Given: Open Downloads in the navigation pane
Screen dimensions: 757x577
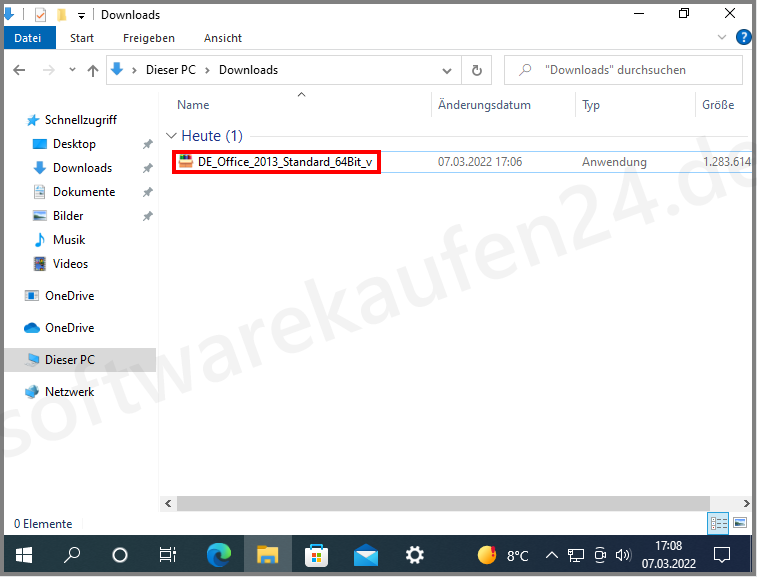Looking at the screenshot, I should click(82, 168).
